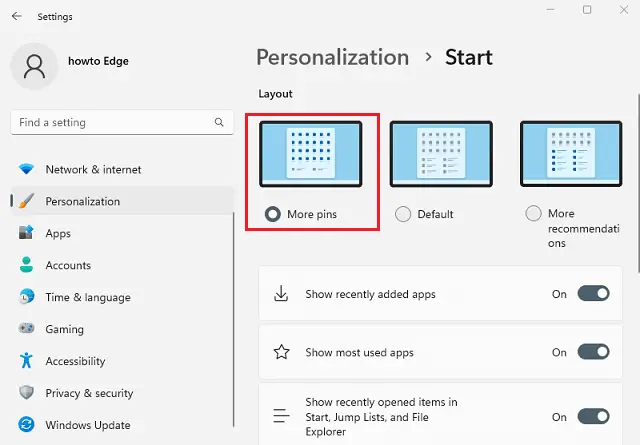Click the search magnifier icon
Viewport: 640px width, 445px height.
(219, 122)
